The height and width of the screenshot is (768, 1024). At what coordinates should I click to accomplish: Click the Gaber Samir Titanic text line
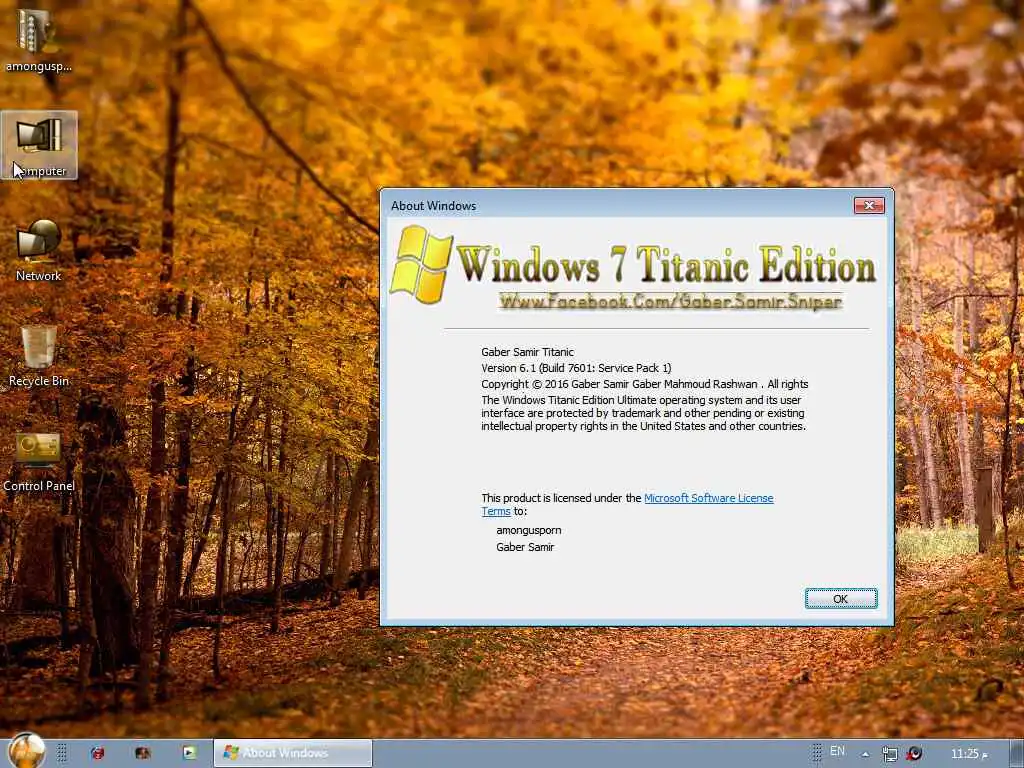[x=528, y=352]
